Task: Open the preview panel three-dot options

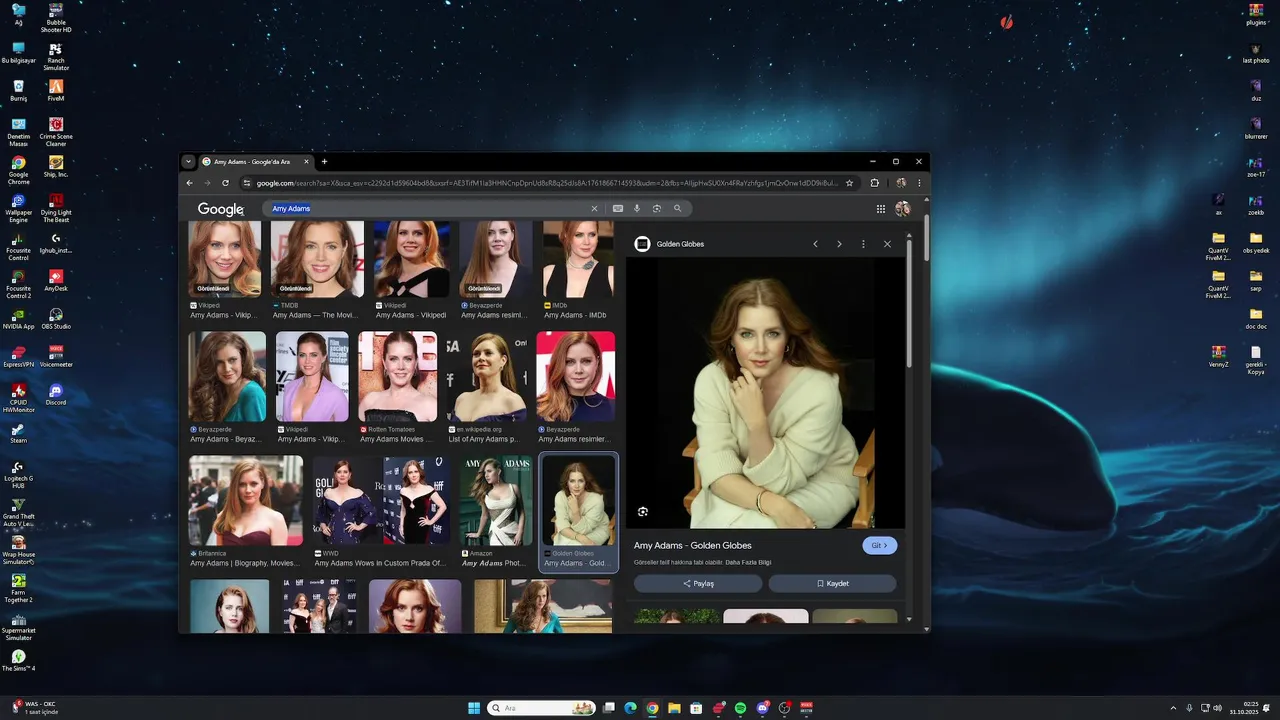Action: [863, 244]
